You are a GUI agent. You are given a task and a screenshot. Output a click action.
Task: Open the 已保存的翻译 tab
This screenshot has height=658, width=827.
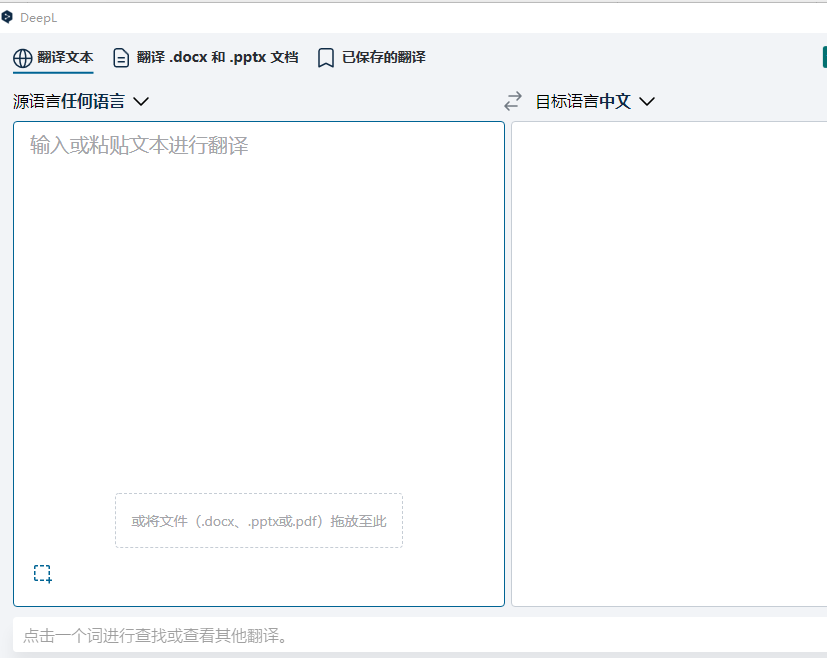[383, 58]
